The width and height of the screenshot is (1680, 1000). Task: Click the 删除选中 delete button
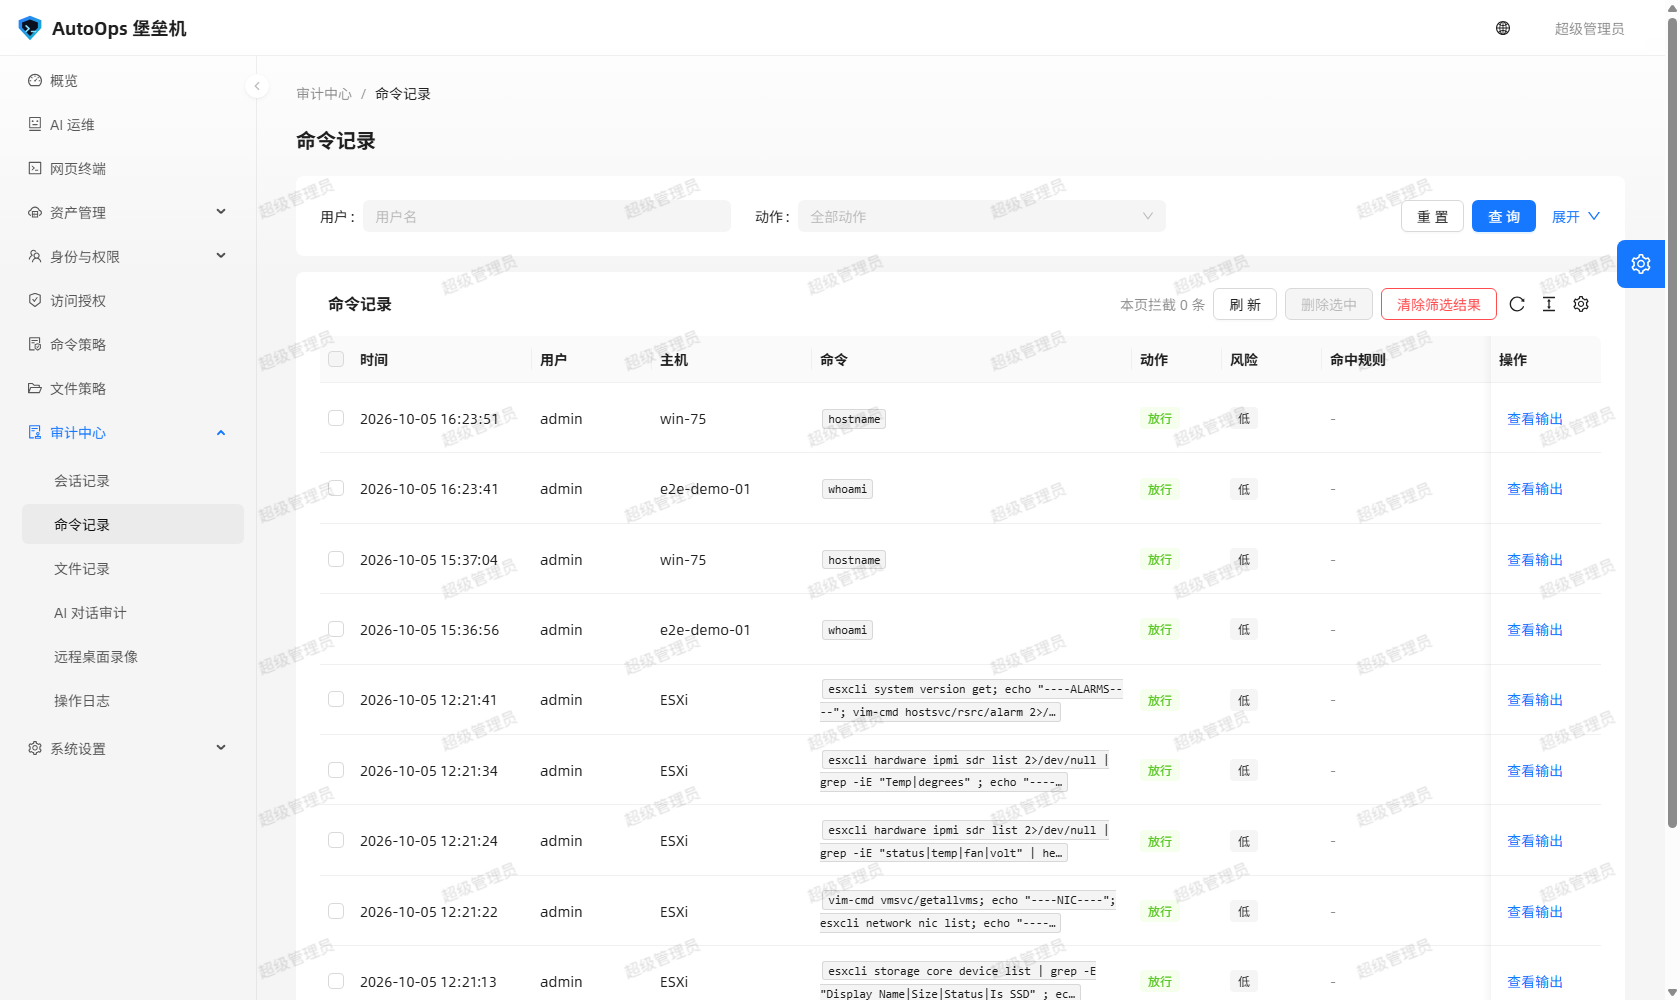pyautogui.click(x=1329, y=304)
